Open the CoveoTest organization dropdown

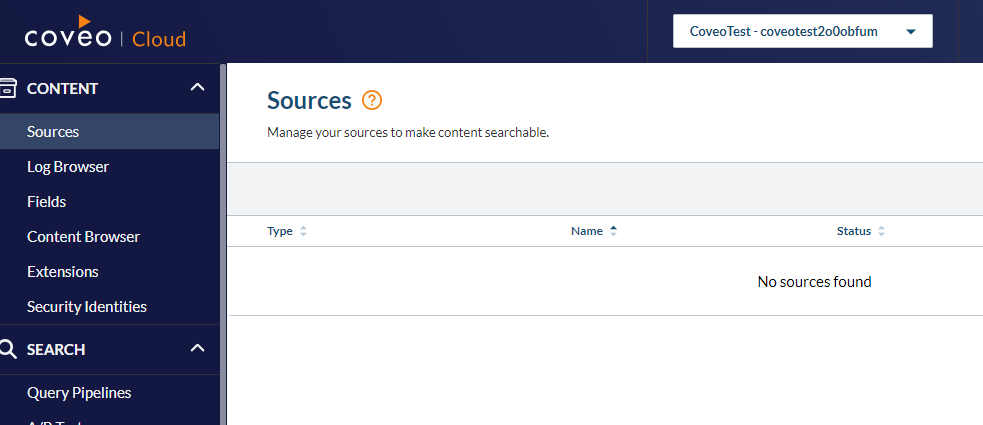click(802, 31)
